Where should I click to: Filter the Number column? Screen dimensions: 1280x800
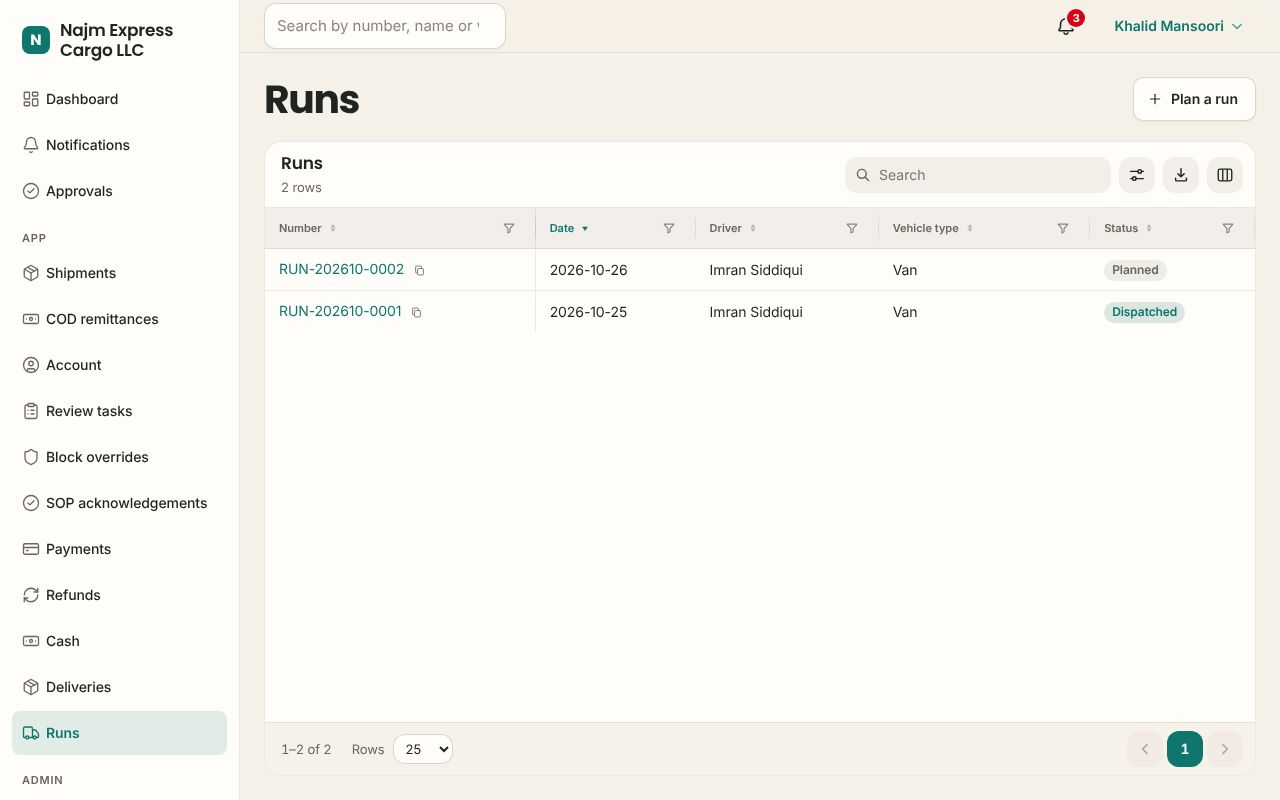tap(509, 228)
